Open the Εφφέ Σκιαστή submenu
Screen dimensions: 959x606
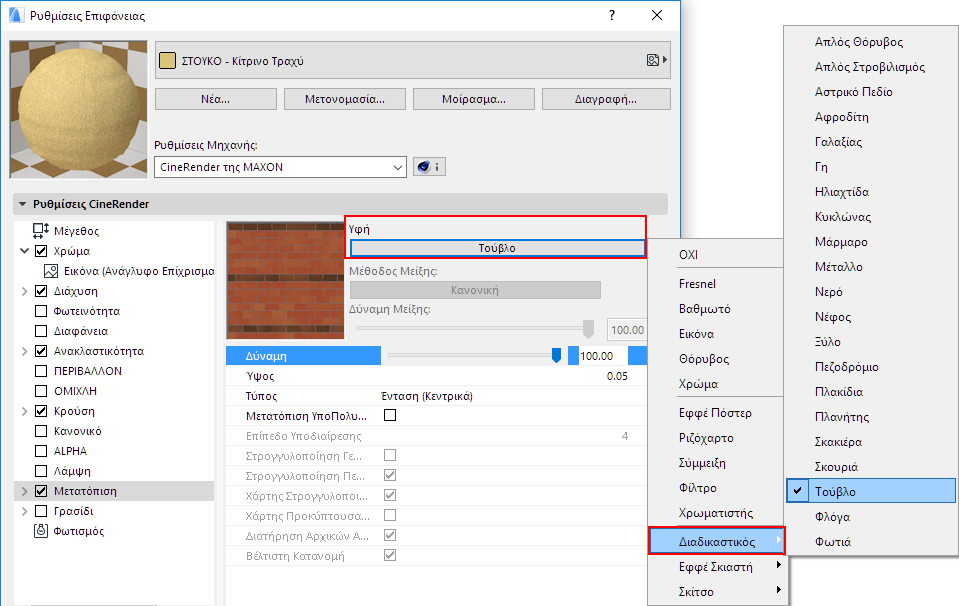coord(717,566)
